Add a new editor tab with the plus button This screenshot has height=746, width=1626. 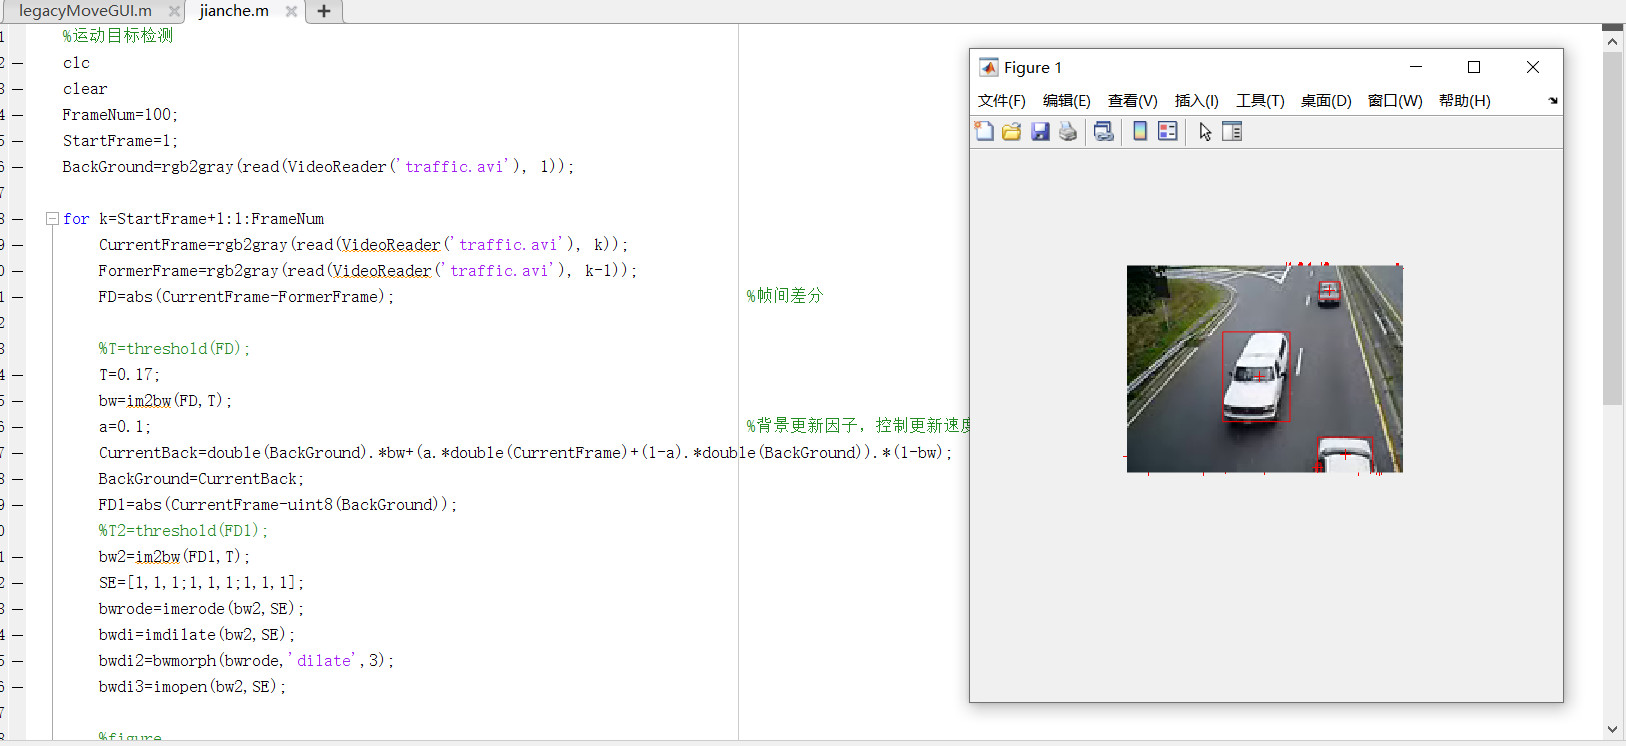coord(324,11)
